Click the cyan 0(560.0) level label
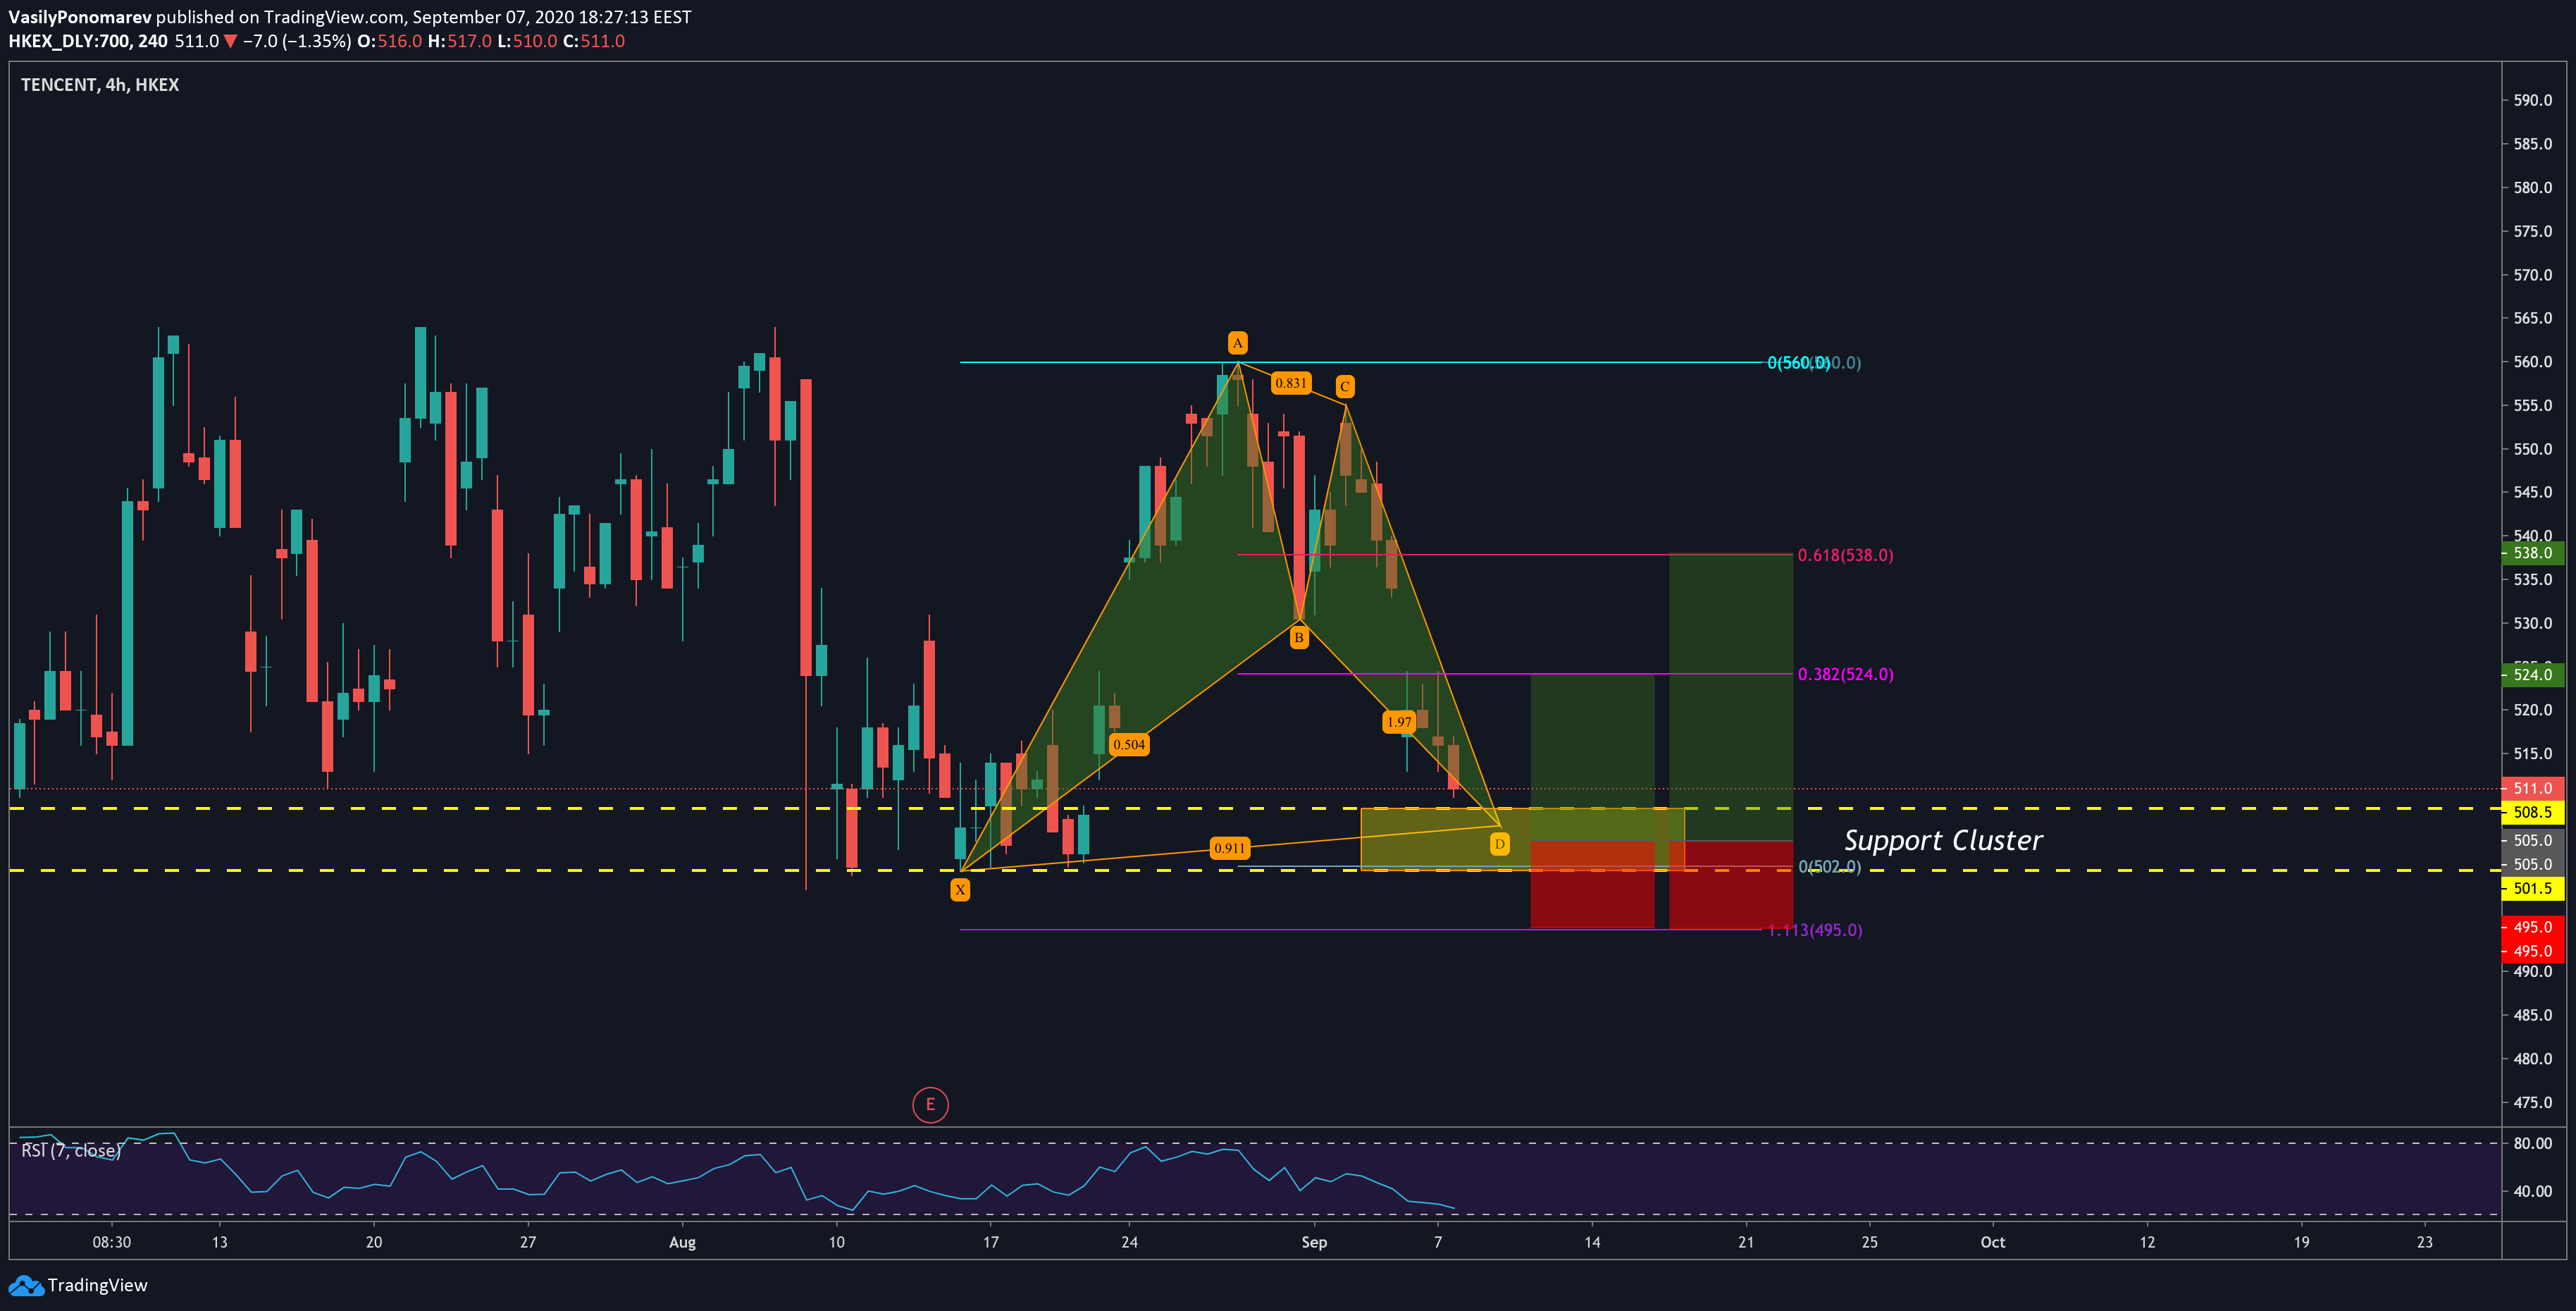Screen dimensions: 2576x1311 click(x=1798, y=363)
